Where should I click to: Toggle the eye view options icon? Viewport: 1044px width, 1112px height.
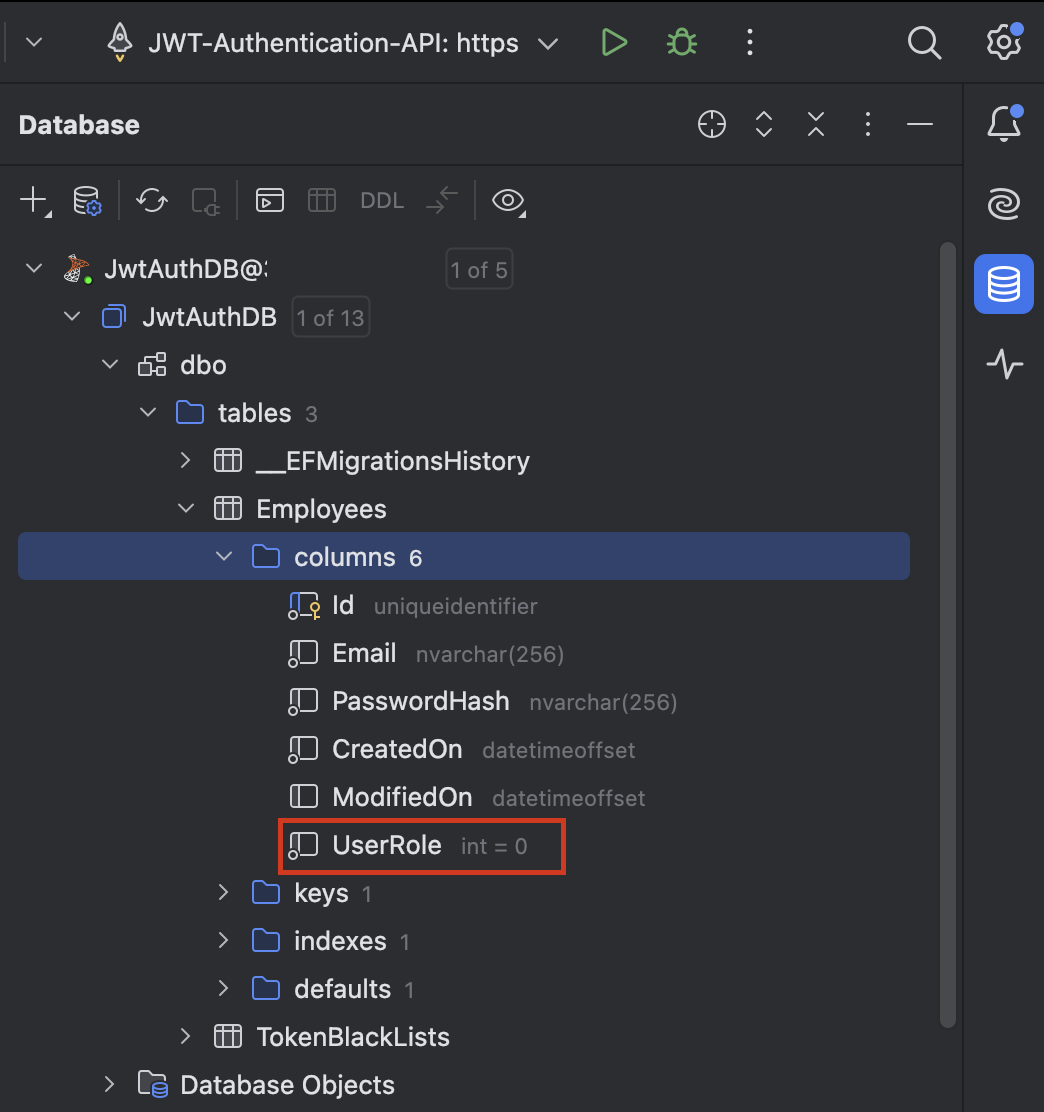(x=508, y=200)
